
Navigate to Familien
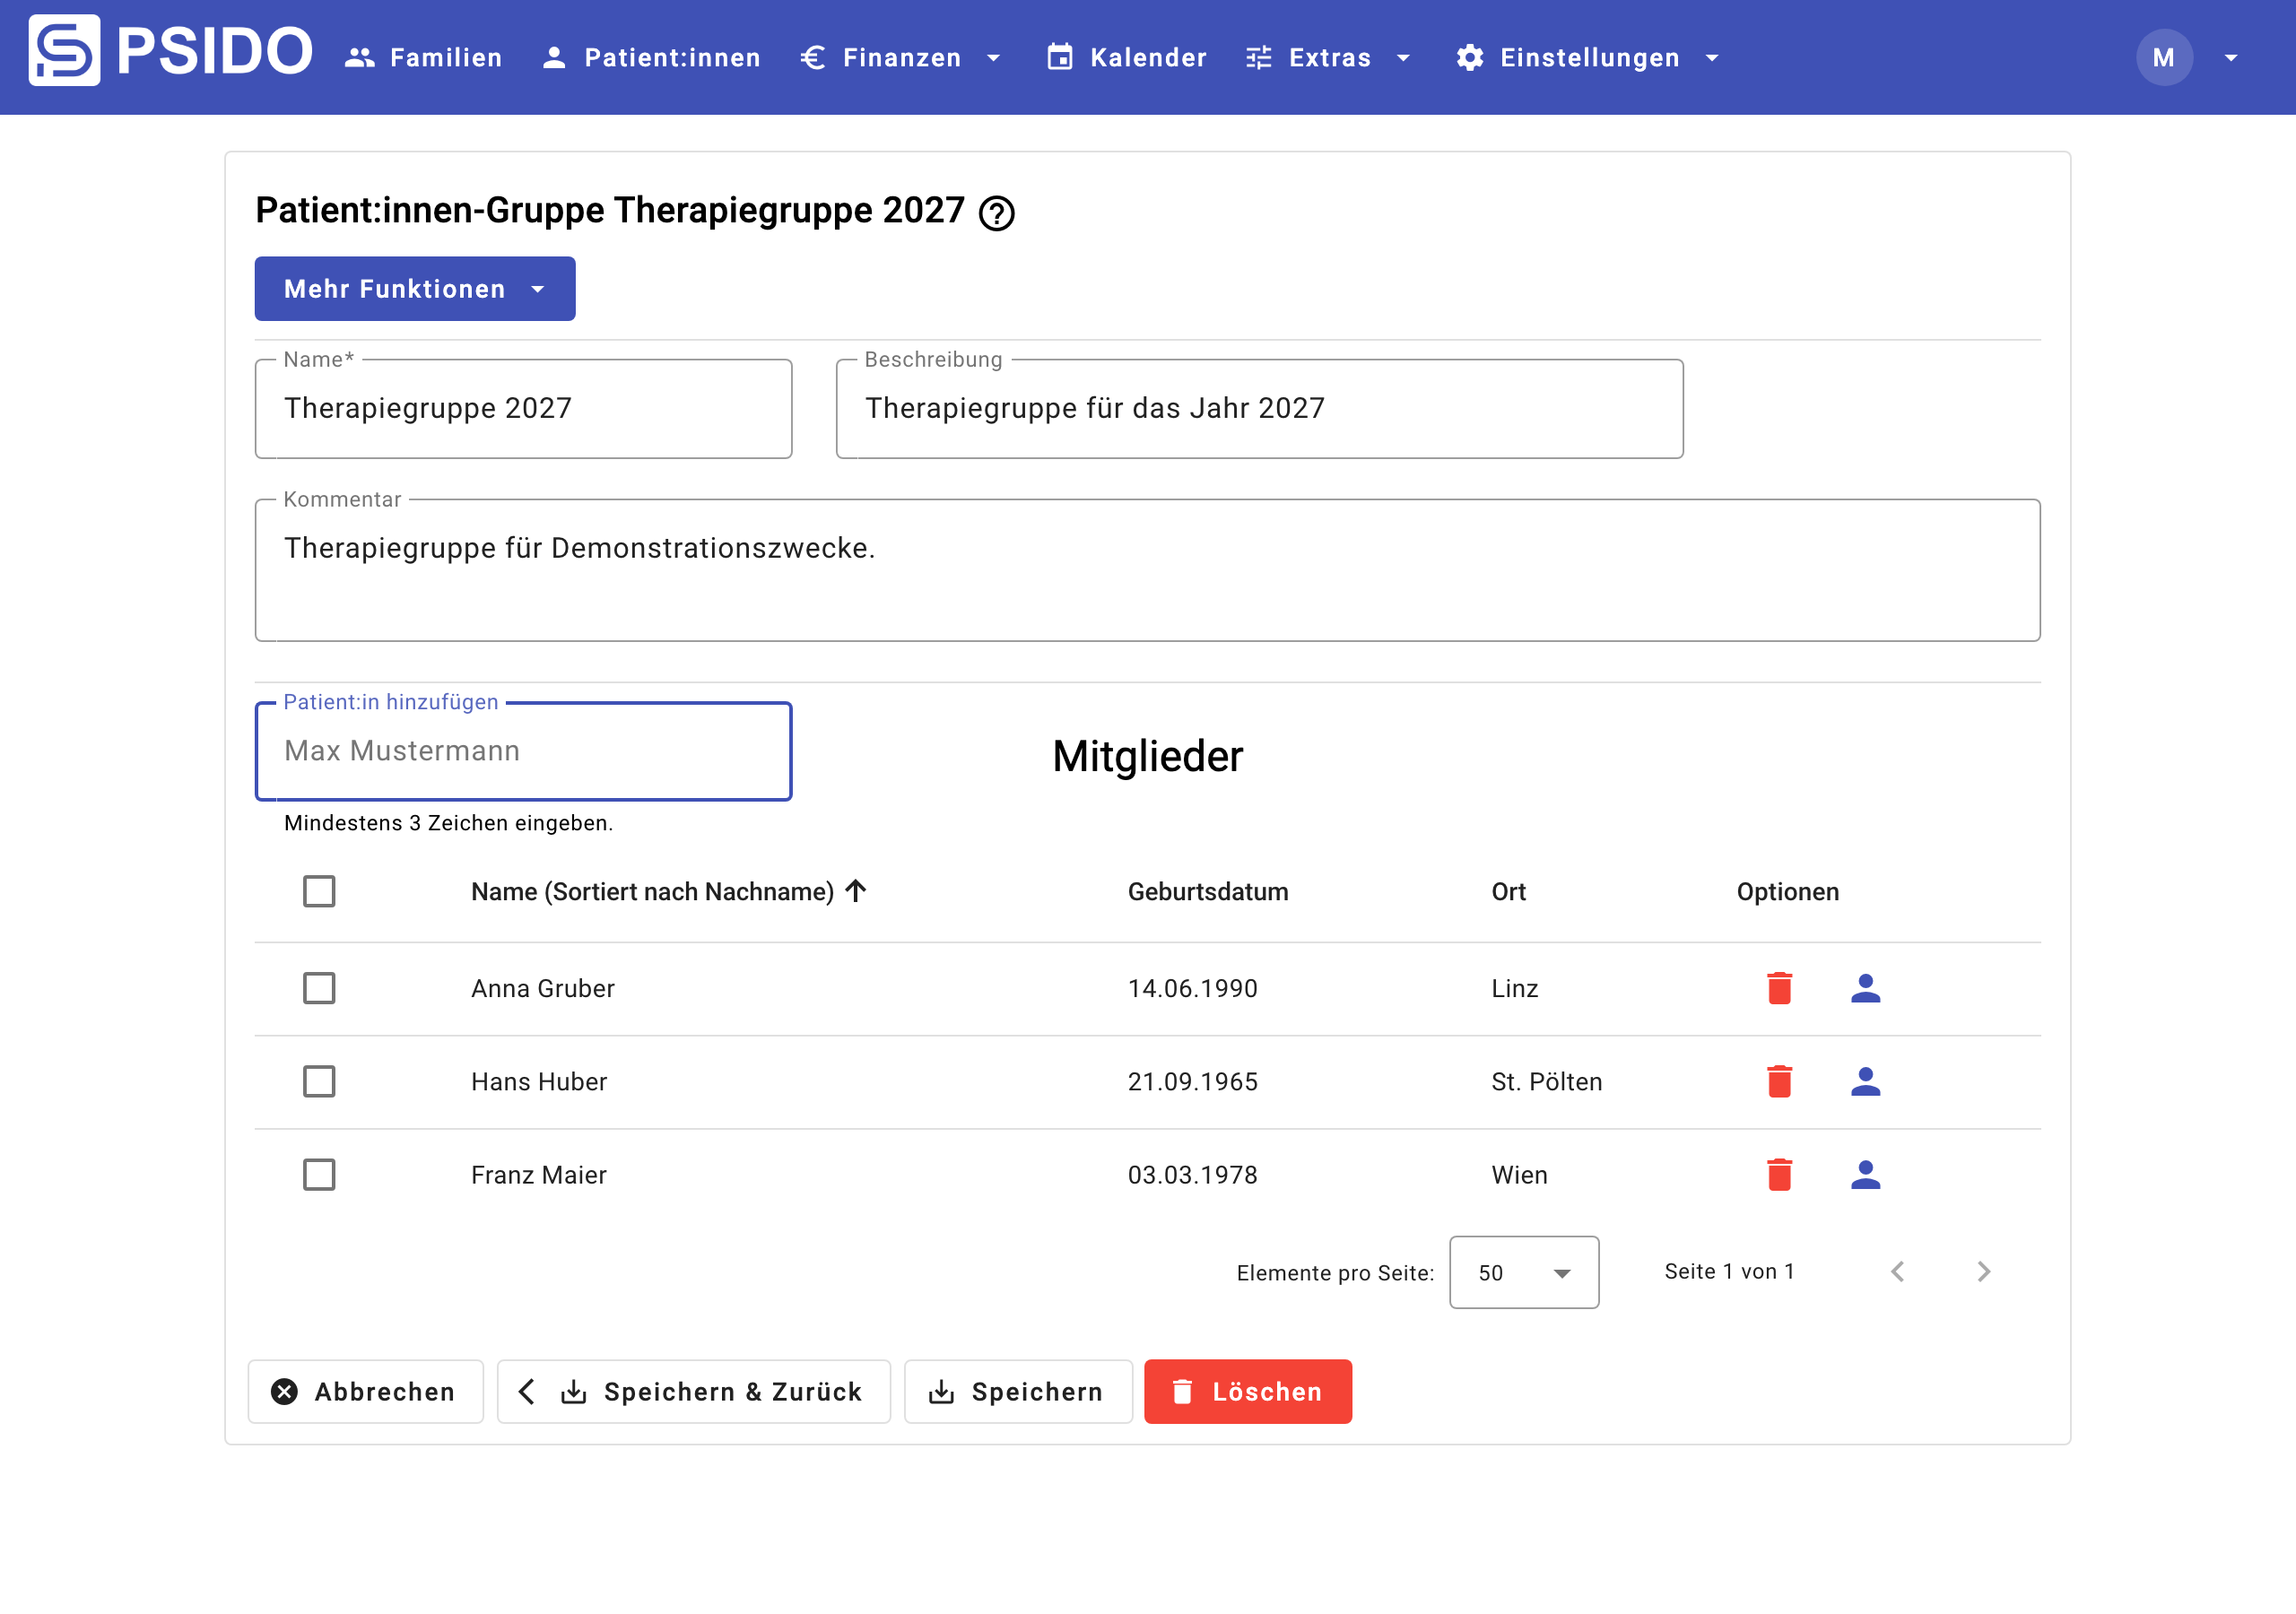pos(423,58)
